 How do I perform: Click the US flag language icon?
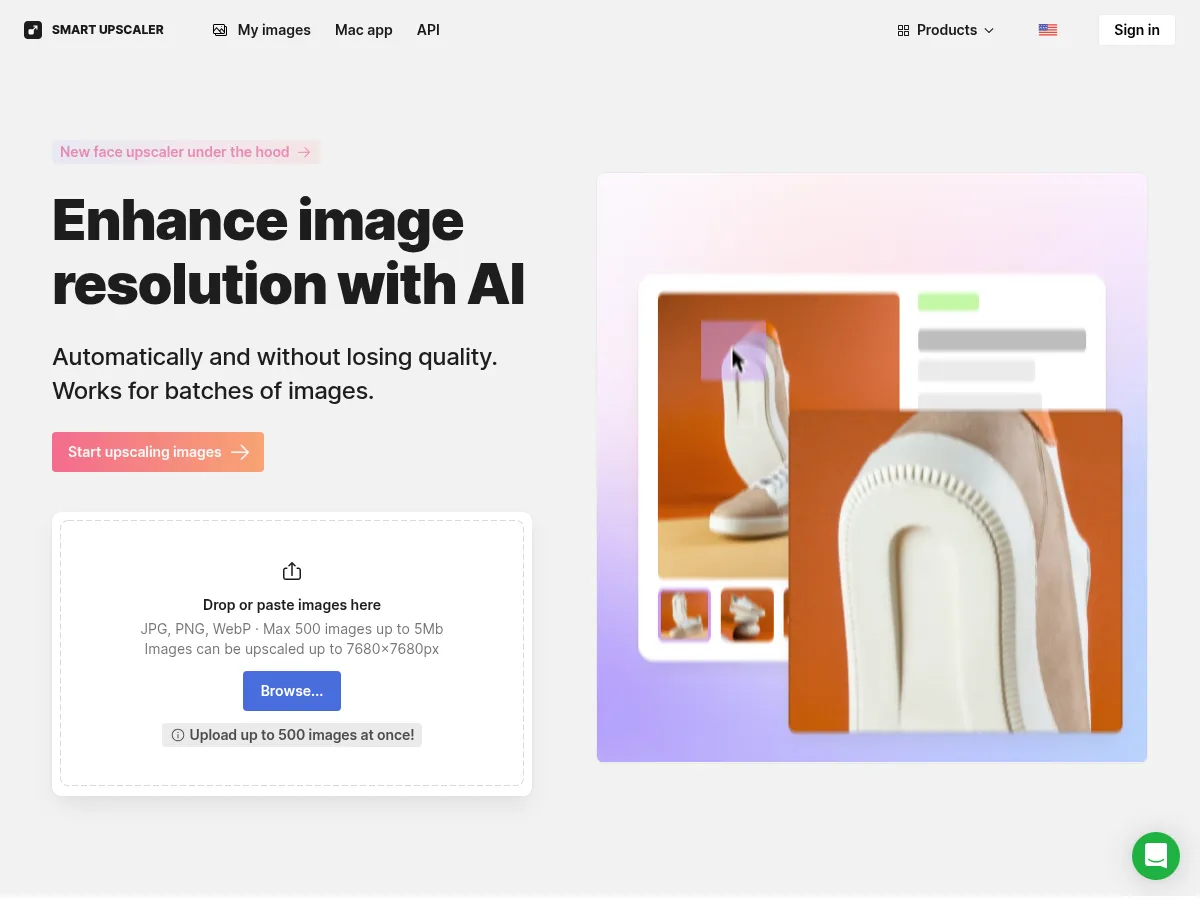coord(1048,30)
